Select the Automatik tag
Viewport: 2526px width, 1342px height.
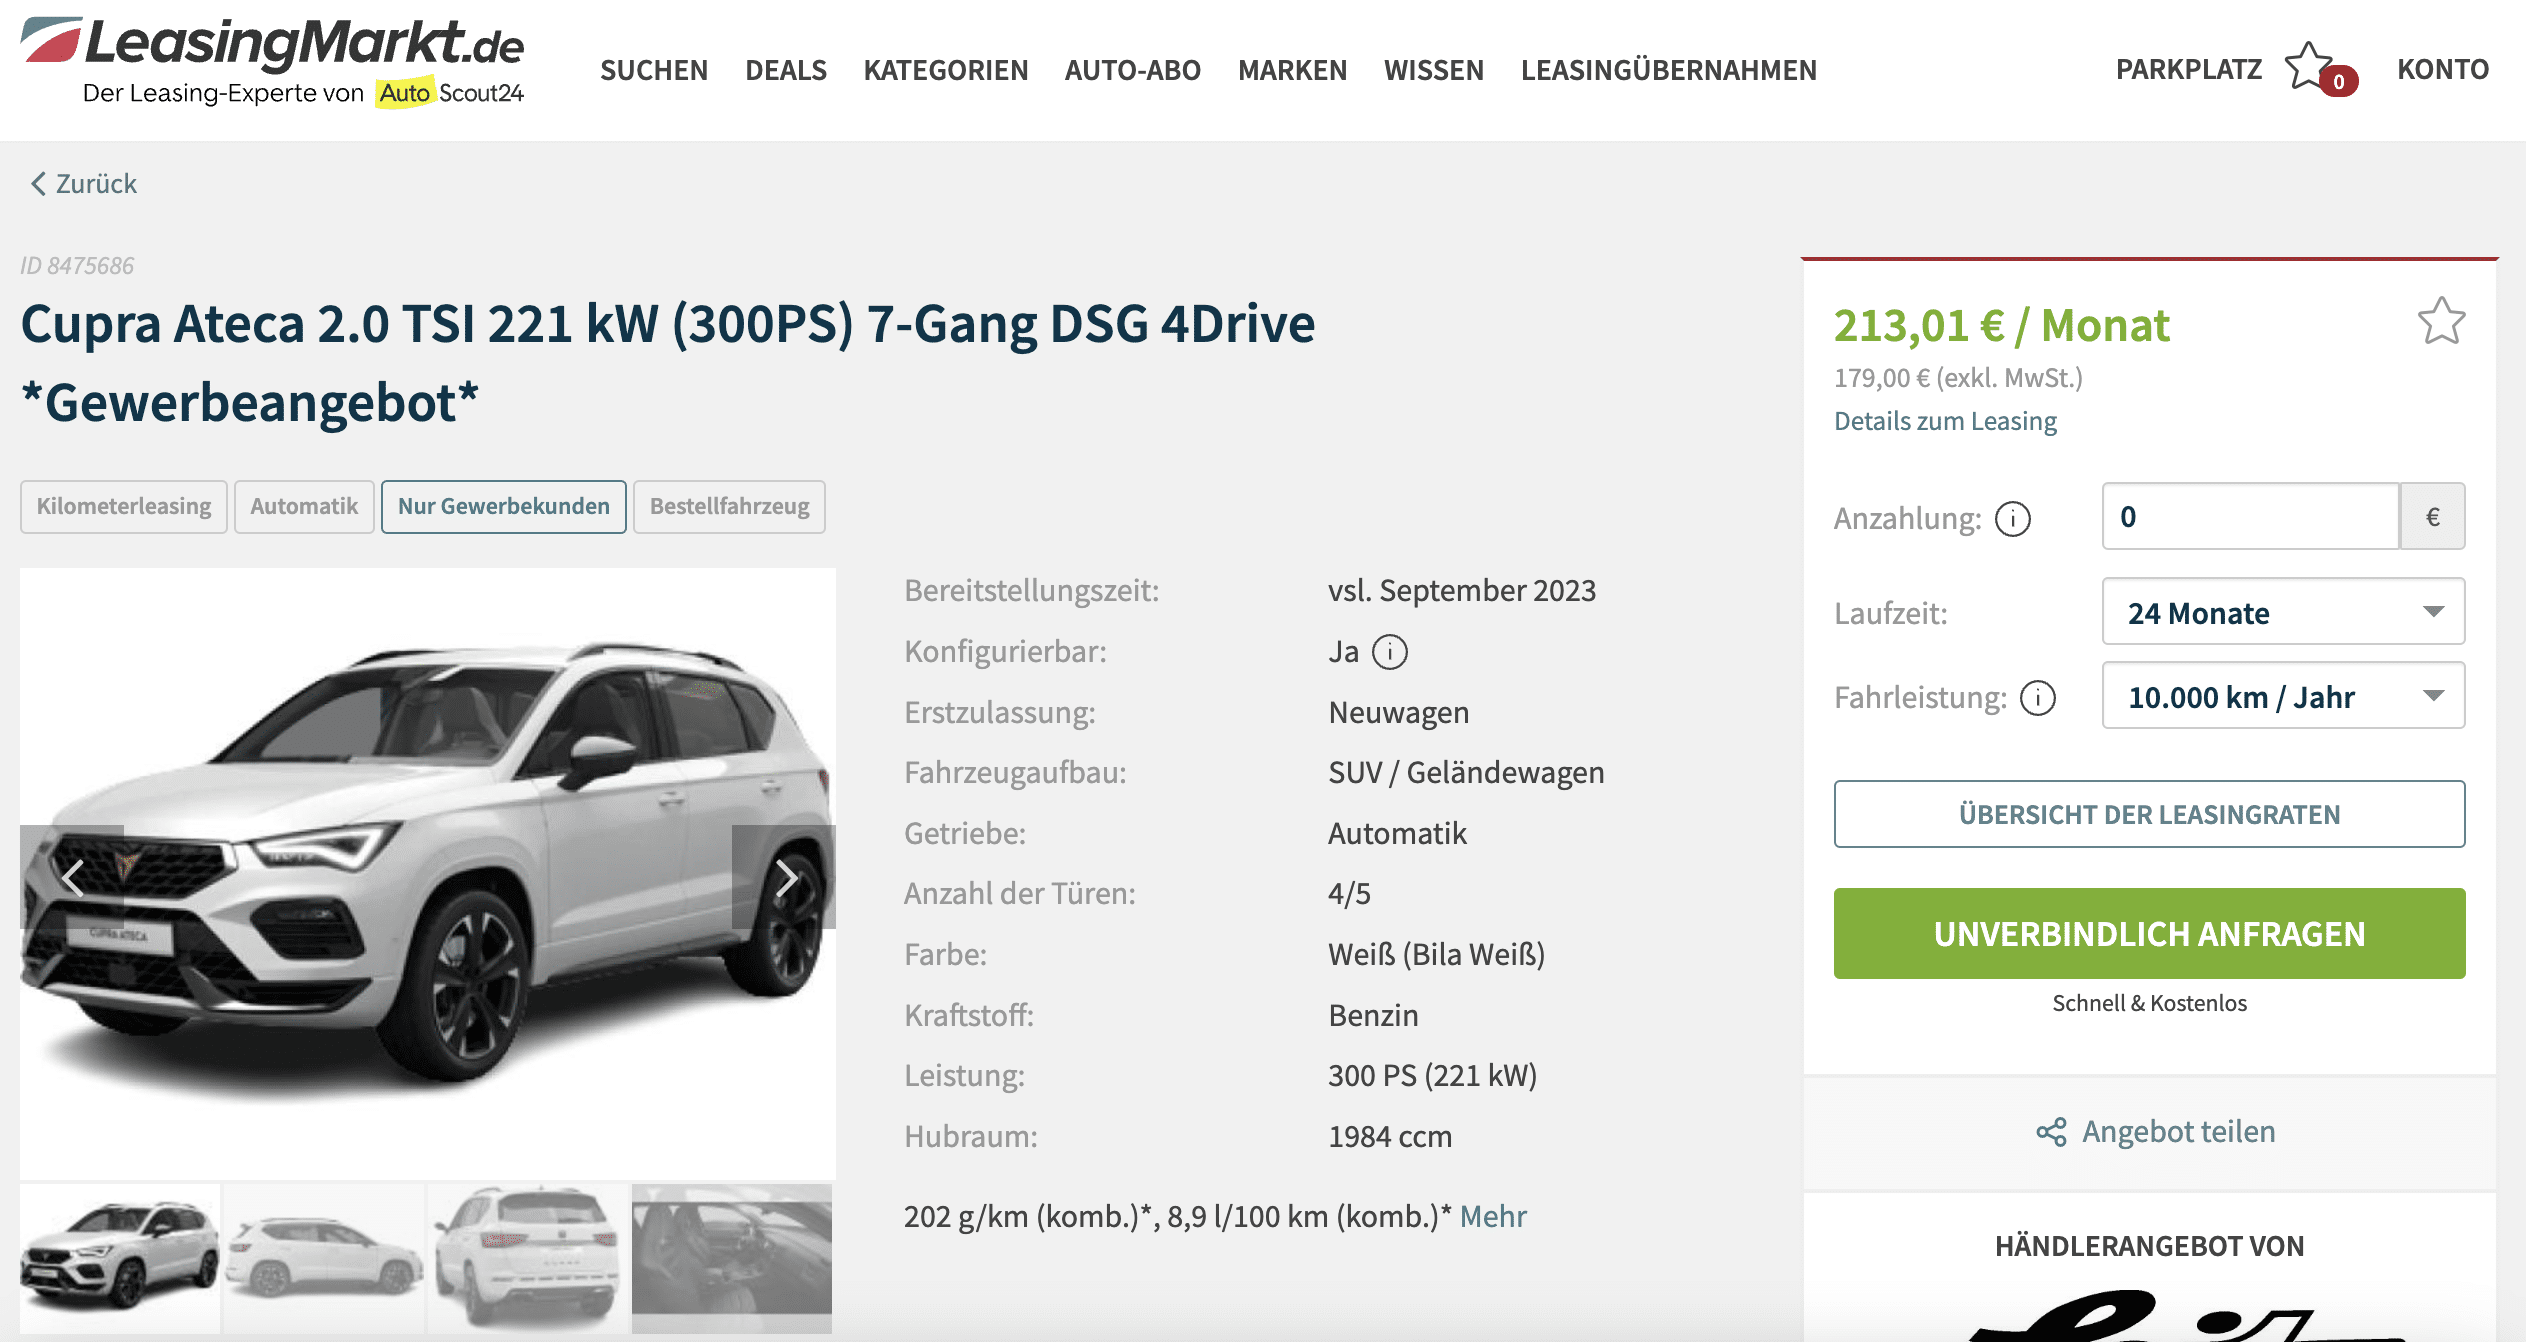pos(304,507)
